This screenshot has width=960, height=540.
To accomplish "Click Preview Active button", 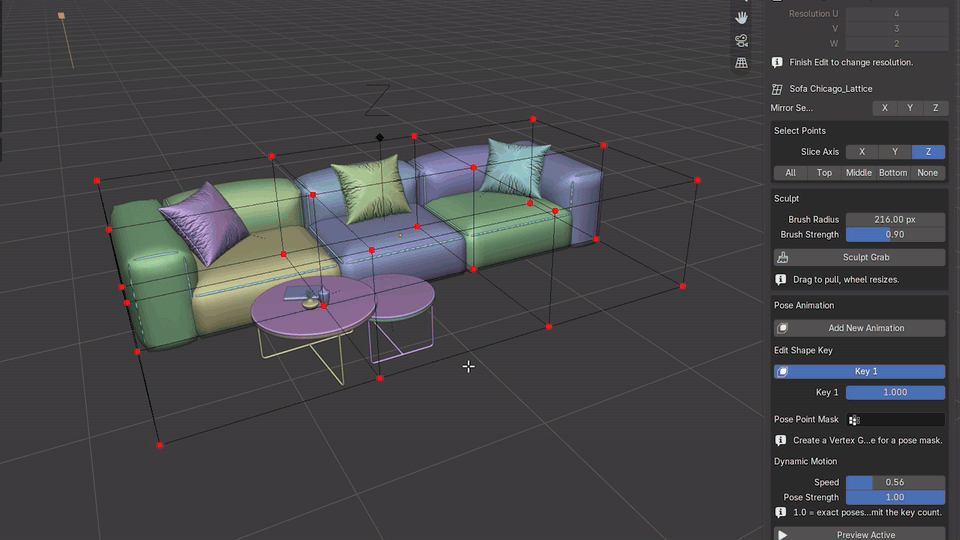I will tap(860, 534).
